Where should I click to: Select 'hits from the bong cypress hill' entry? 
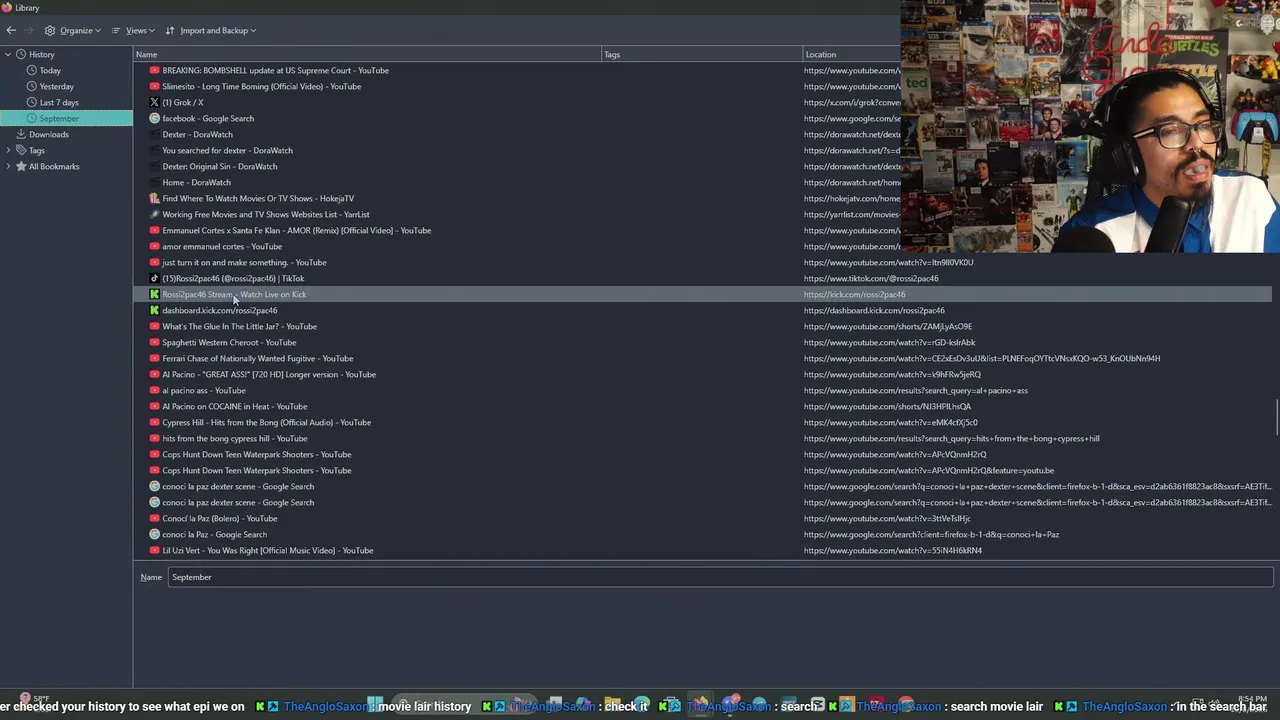234,438
